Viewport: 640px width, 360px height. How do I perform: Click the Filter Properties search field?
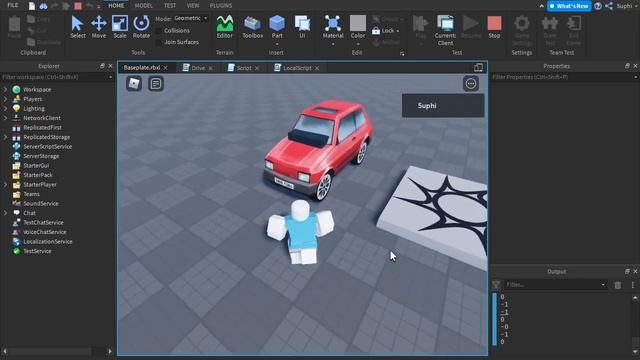(563, 77)
